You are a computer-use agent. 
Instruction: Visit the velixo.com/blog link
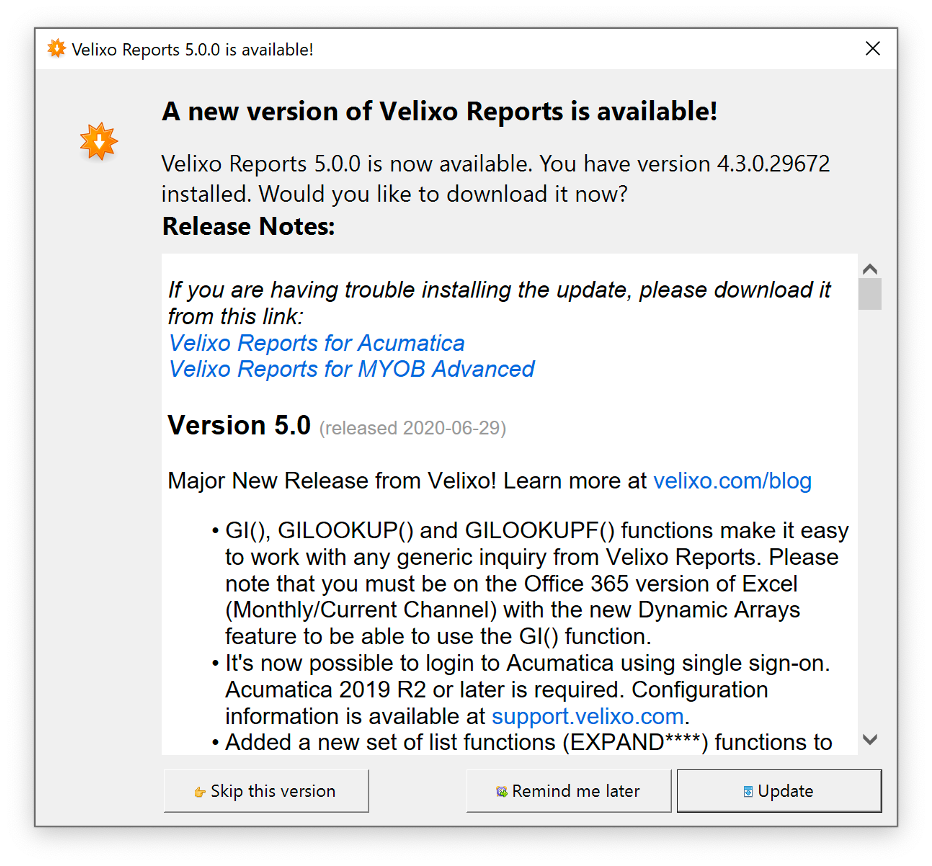pos(732,480)
